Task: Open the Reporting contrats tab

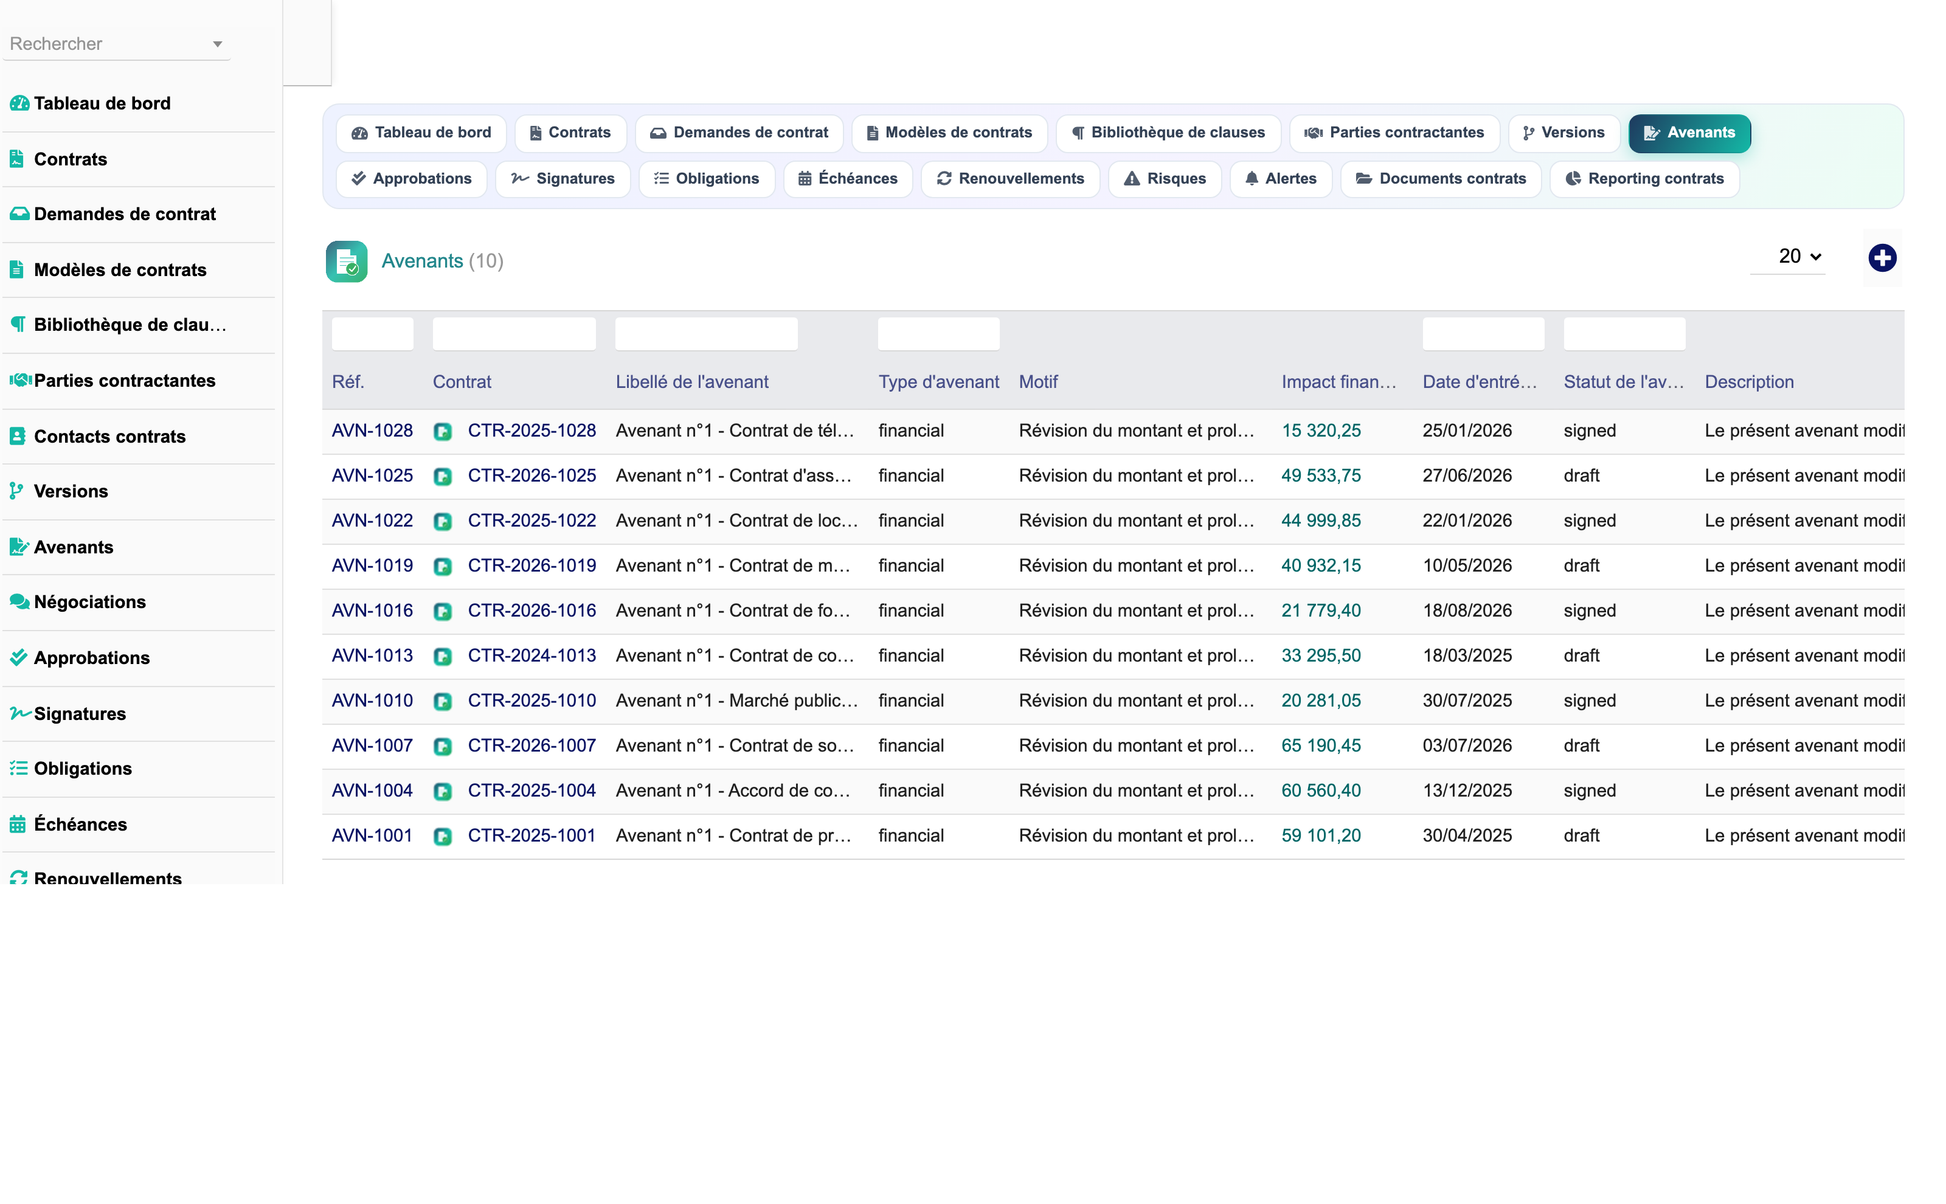Action: coord(1644,179)
